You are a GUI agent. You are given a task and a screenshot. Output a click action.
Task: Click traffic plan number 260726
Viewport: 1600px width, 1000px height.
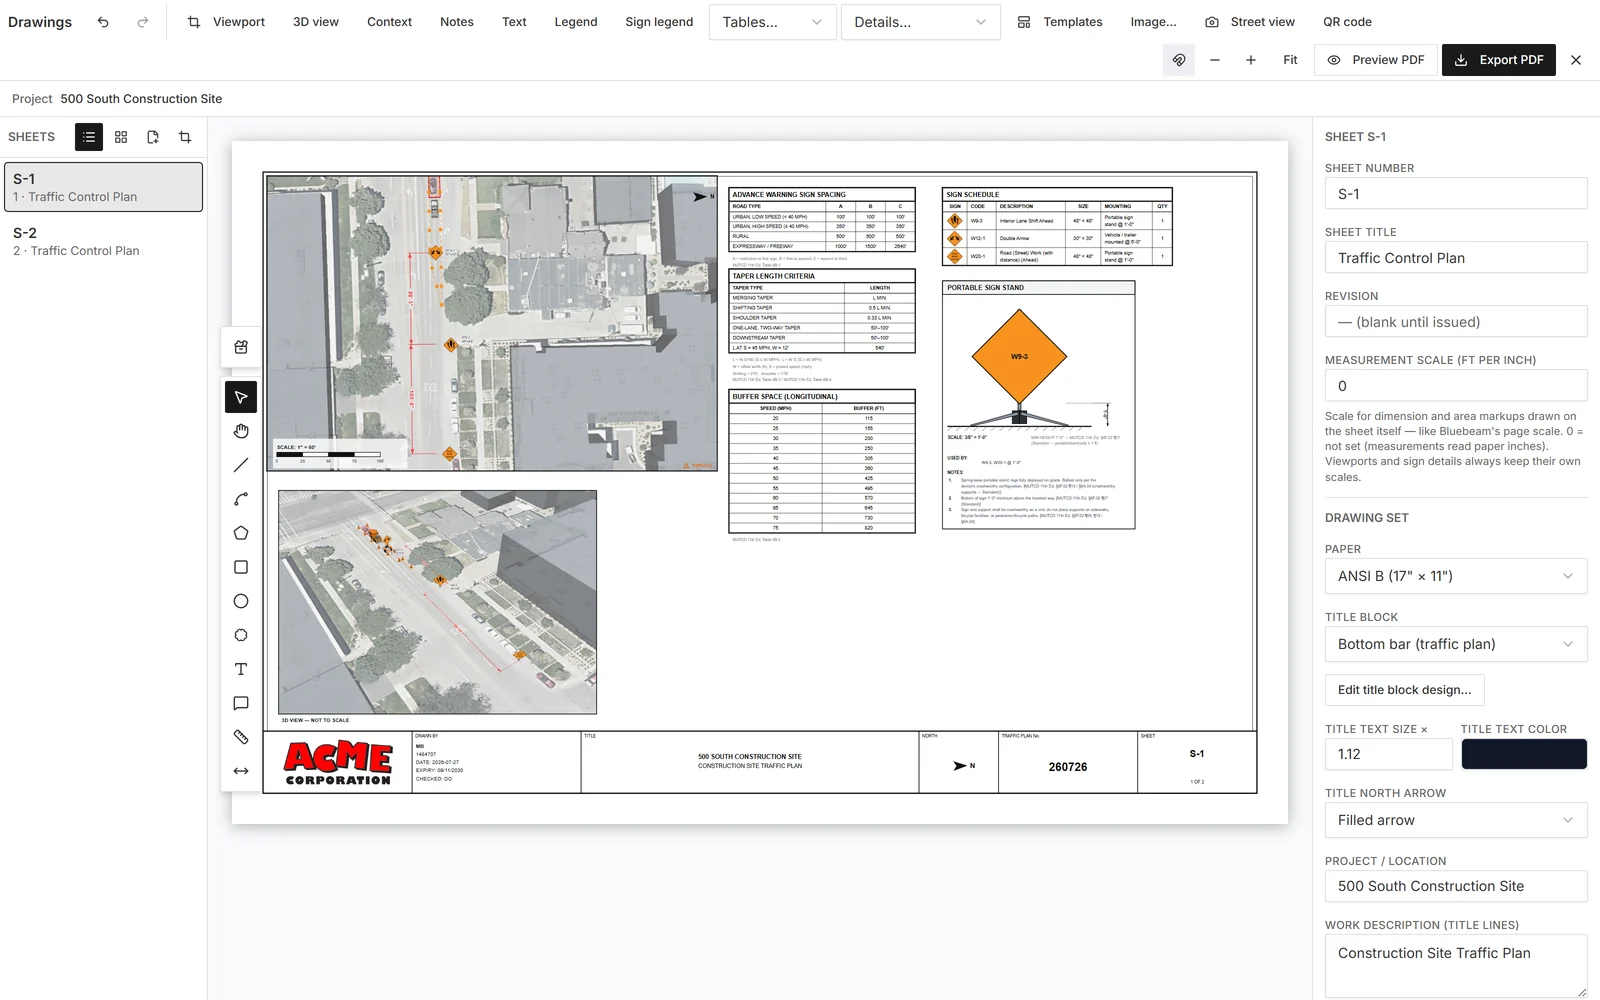click(x=1067, y=767)
